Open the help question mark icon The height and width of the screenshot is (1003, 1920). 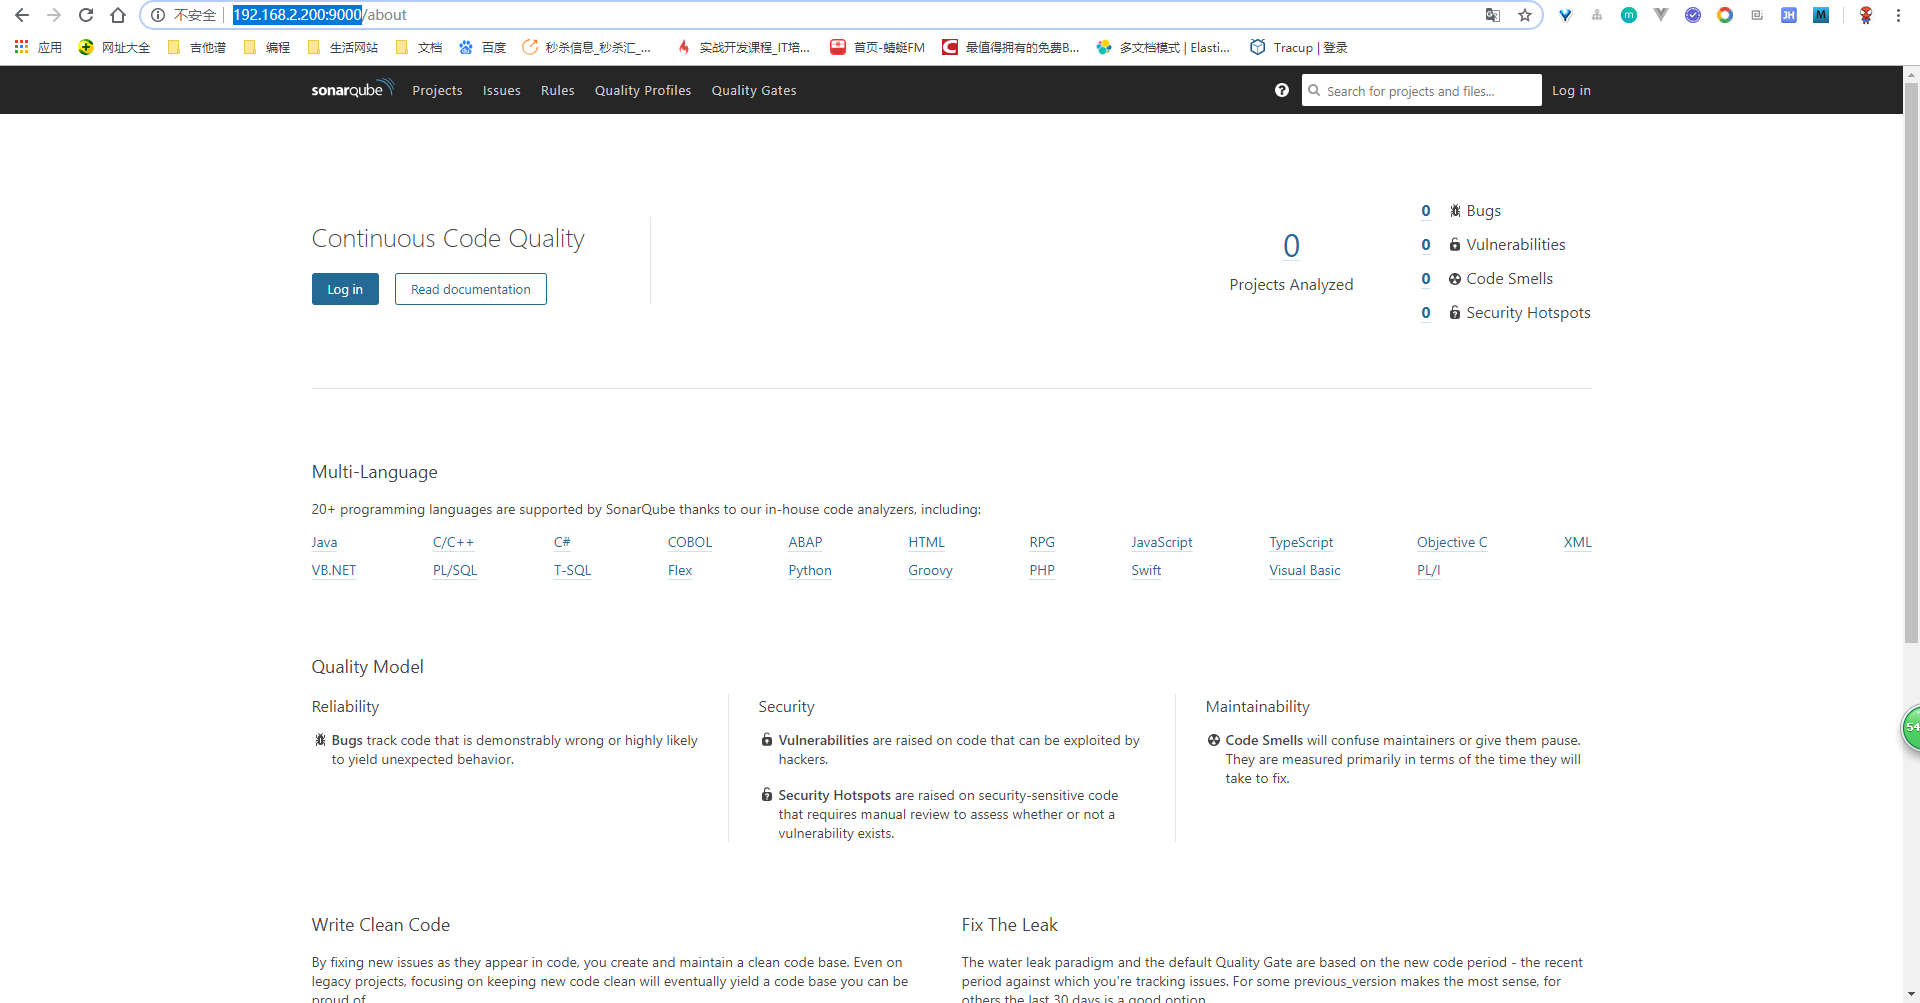pyautogui.click(x=1282, y=90)
